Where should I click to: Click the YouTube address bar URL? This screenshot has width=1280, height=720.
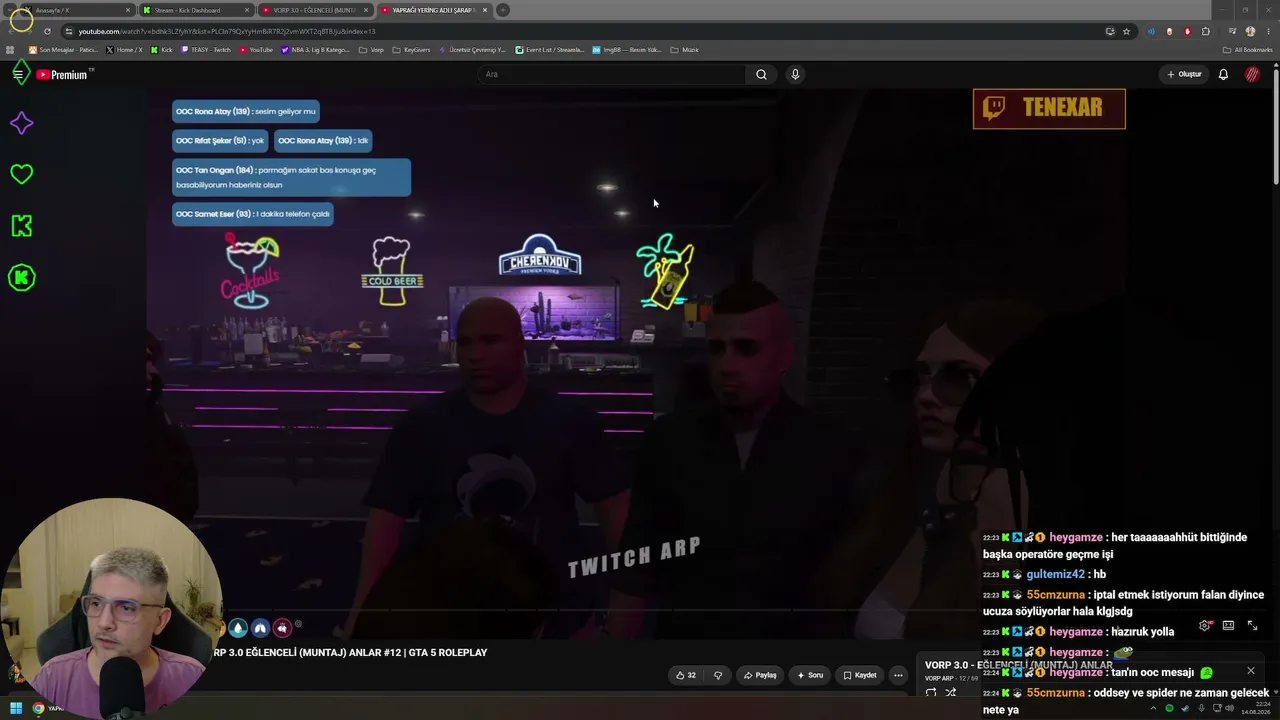[x=227, y=31]
